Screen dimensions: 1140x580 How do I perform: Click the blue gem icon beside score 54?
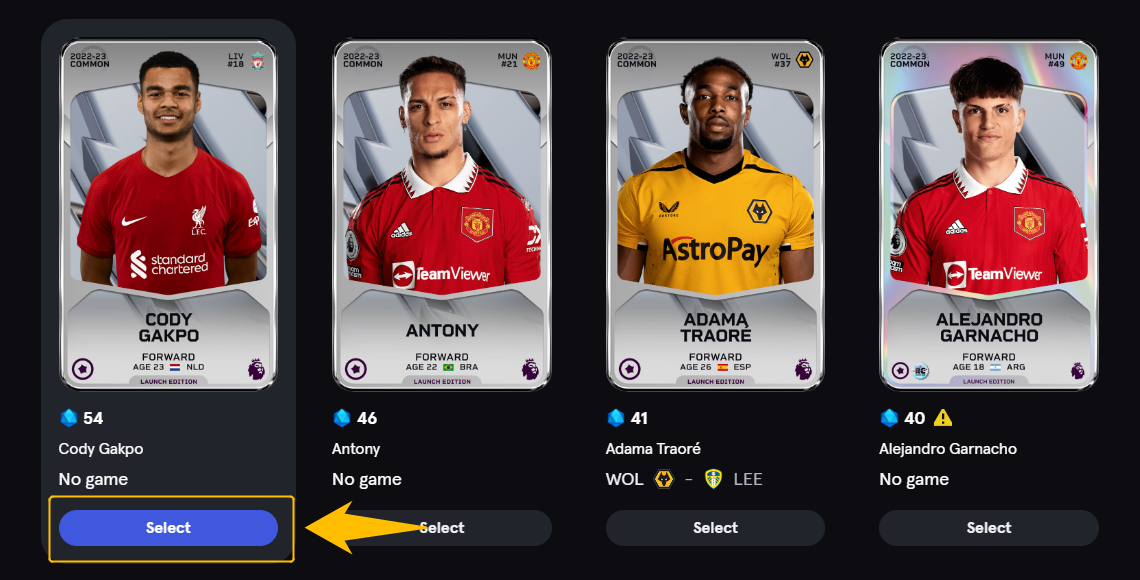(69, 418)
